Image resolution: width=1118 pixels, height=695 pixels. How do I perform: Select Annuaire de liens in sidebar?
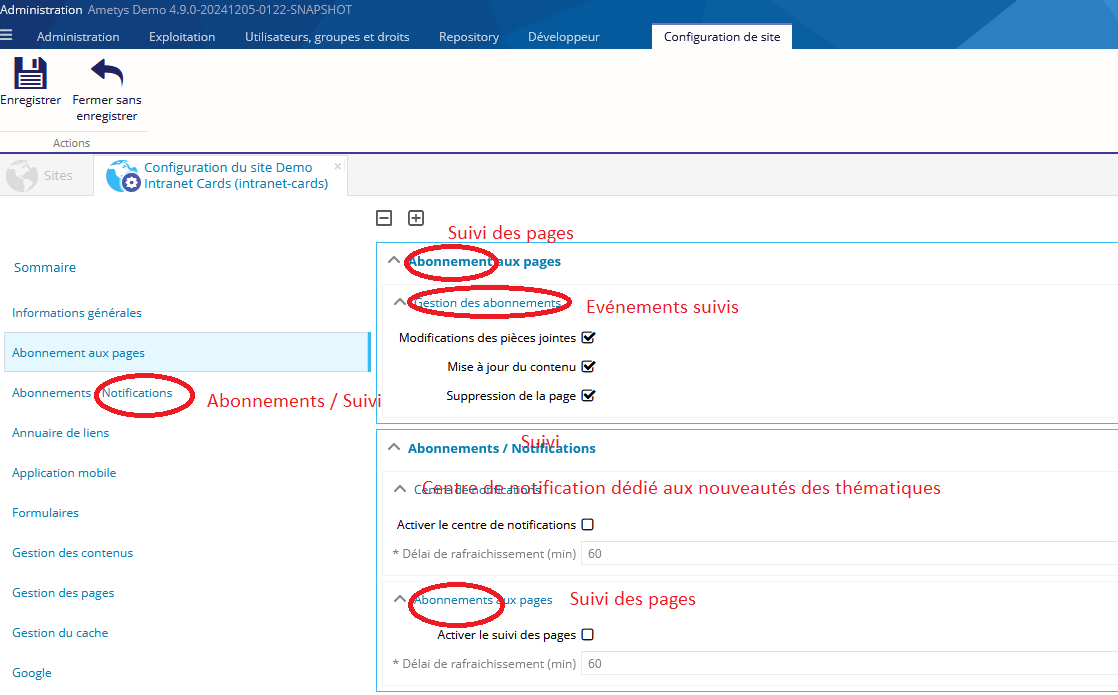(x=61, y=433)
